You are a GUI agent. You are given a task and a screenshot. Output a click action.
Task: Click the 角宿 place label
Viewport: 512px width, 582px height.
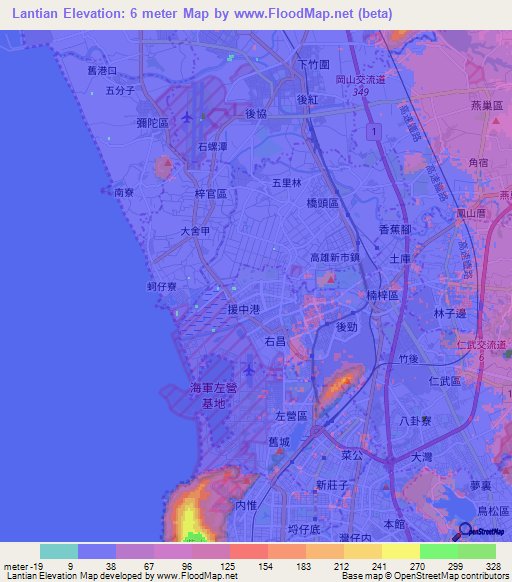478,162
